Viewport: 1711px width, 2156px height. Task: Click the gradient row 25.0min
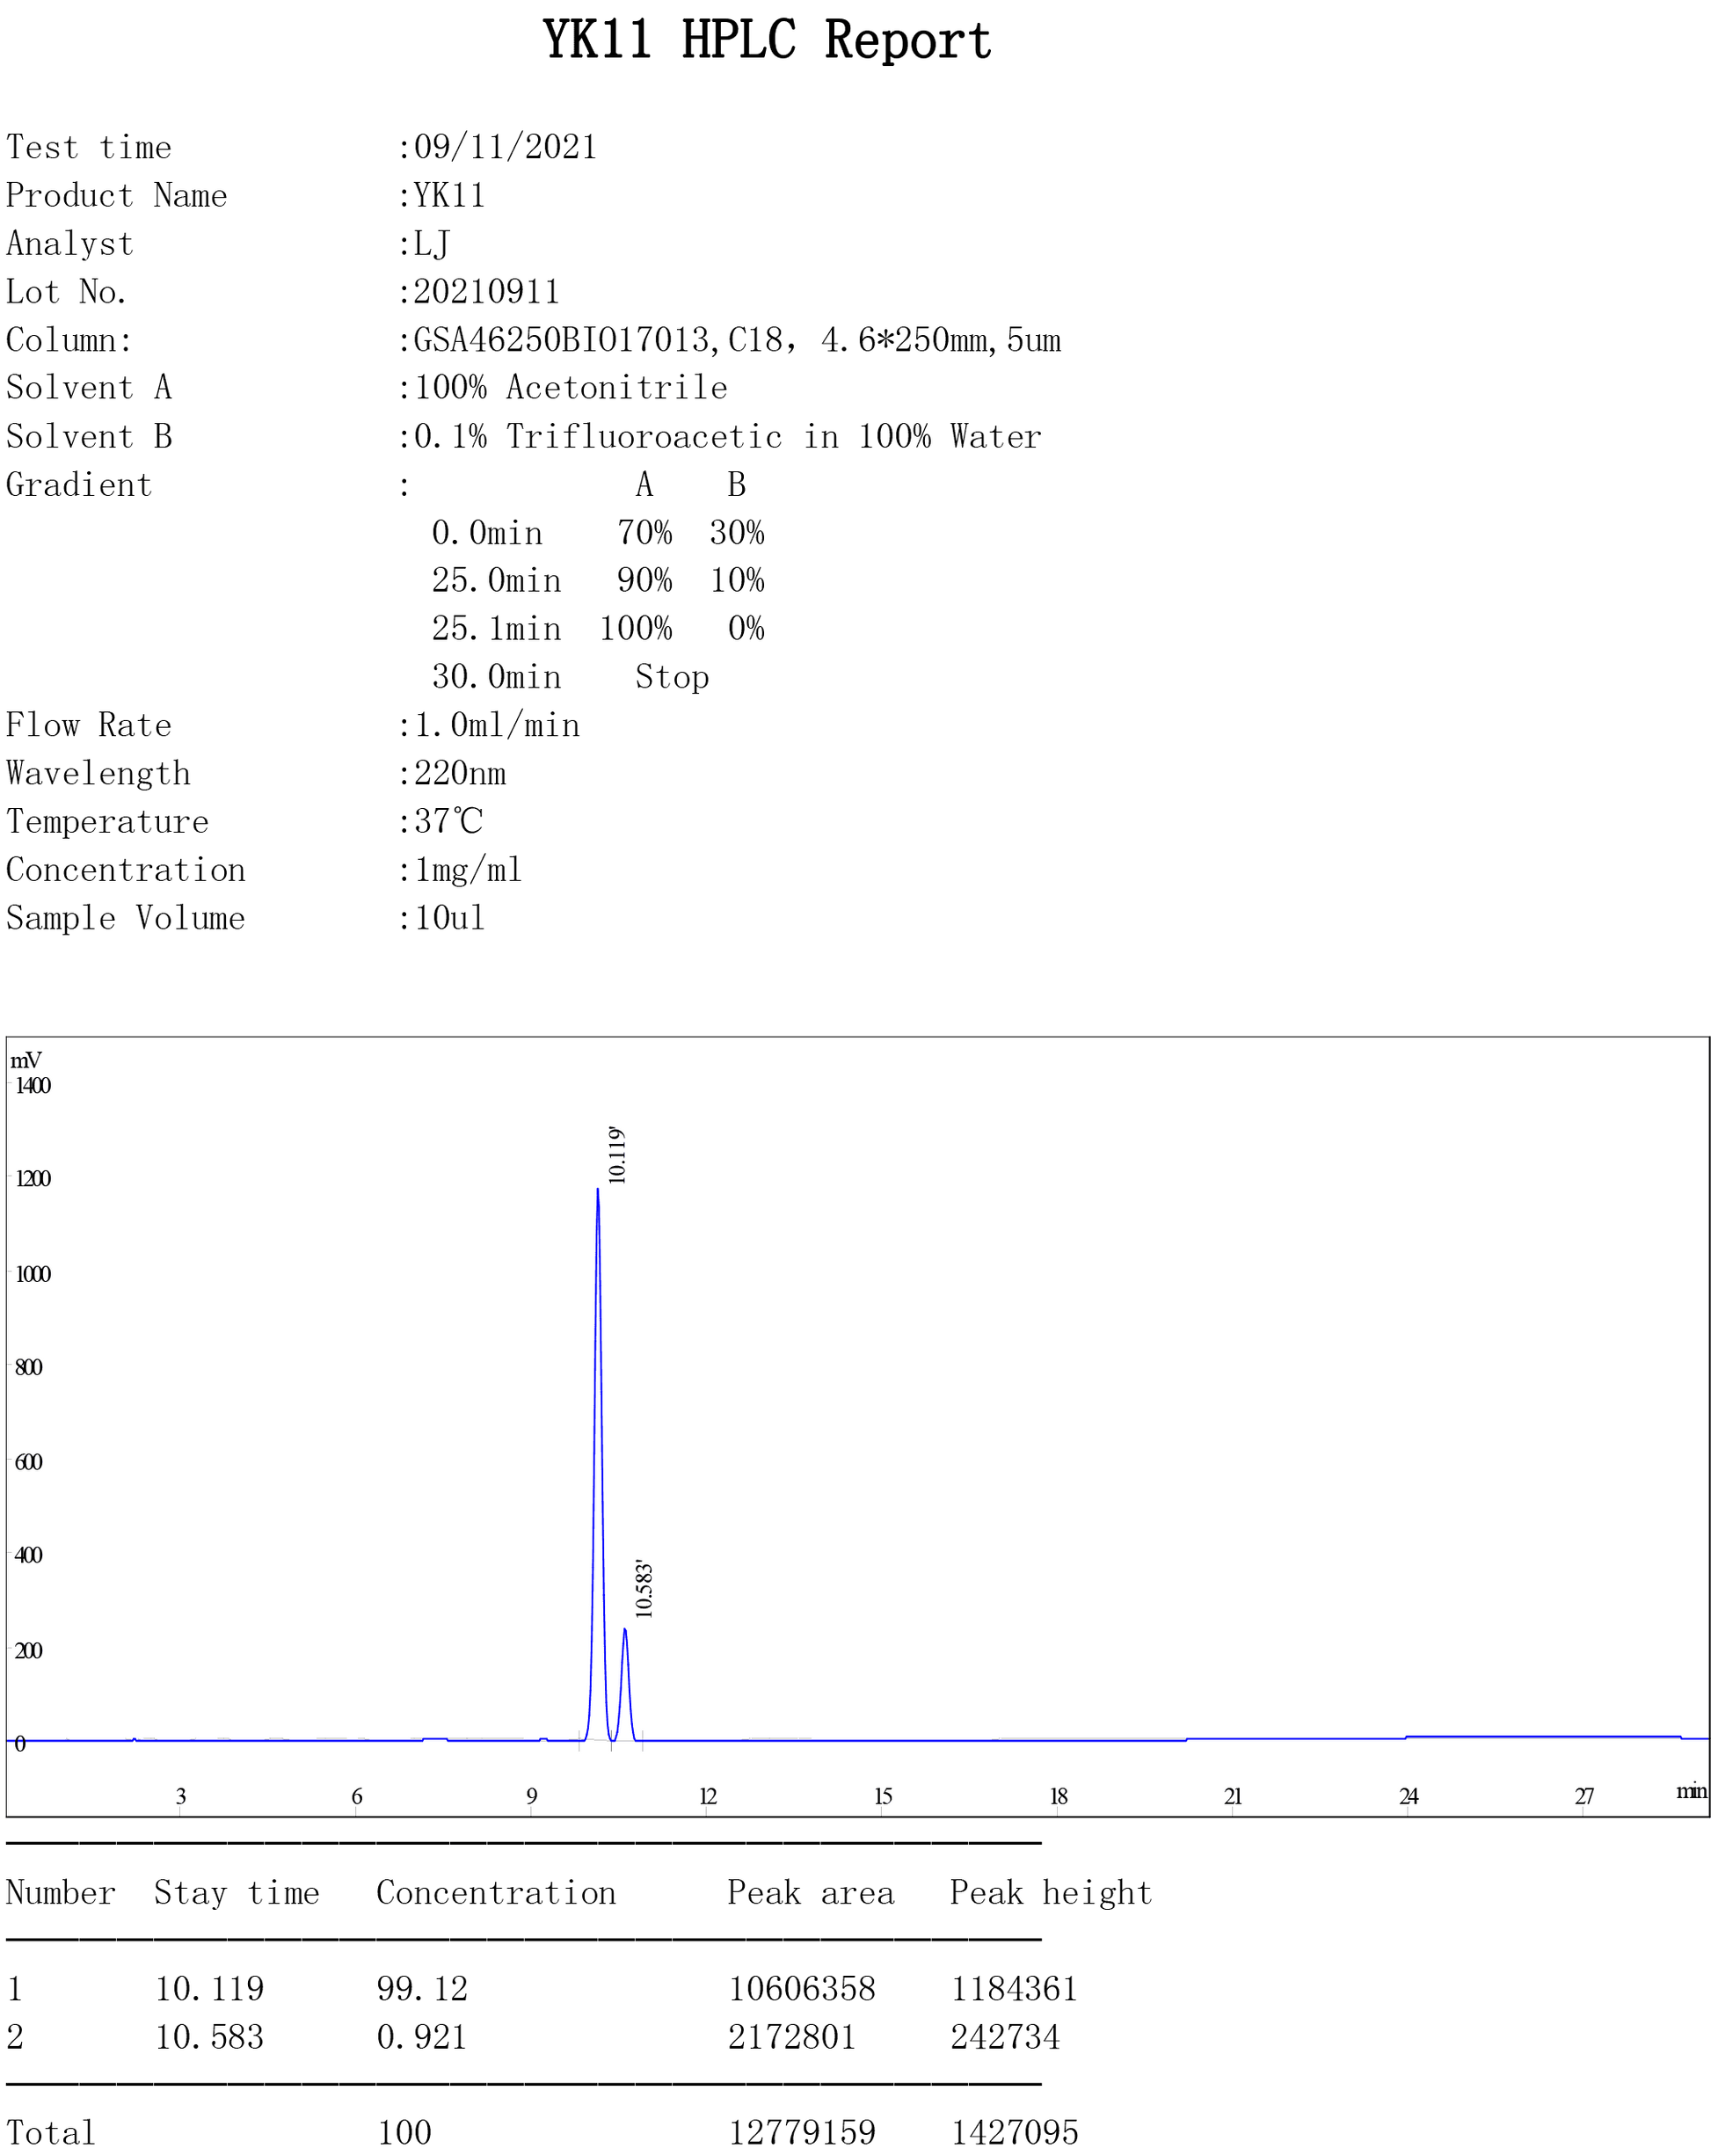click(597, 580)
